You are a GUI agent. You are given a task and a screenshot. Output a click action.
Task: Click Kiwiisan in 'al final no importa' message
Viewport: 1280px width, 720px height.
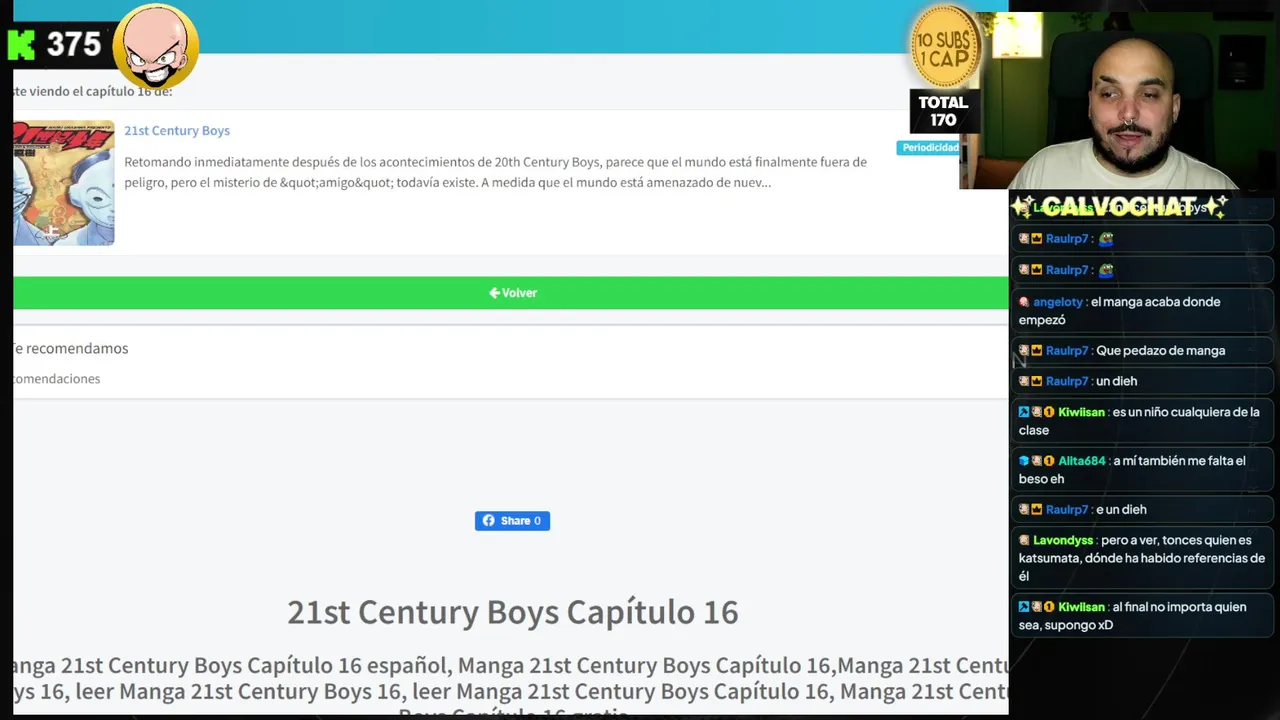coord(1081,607)
